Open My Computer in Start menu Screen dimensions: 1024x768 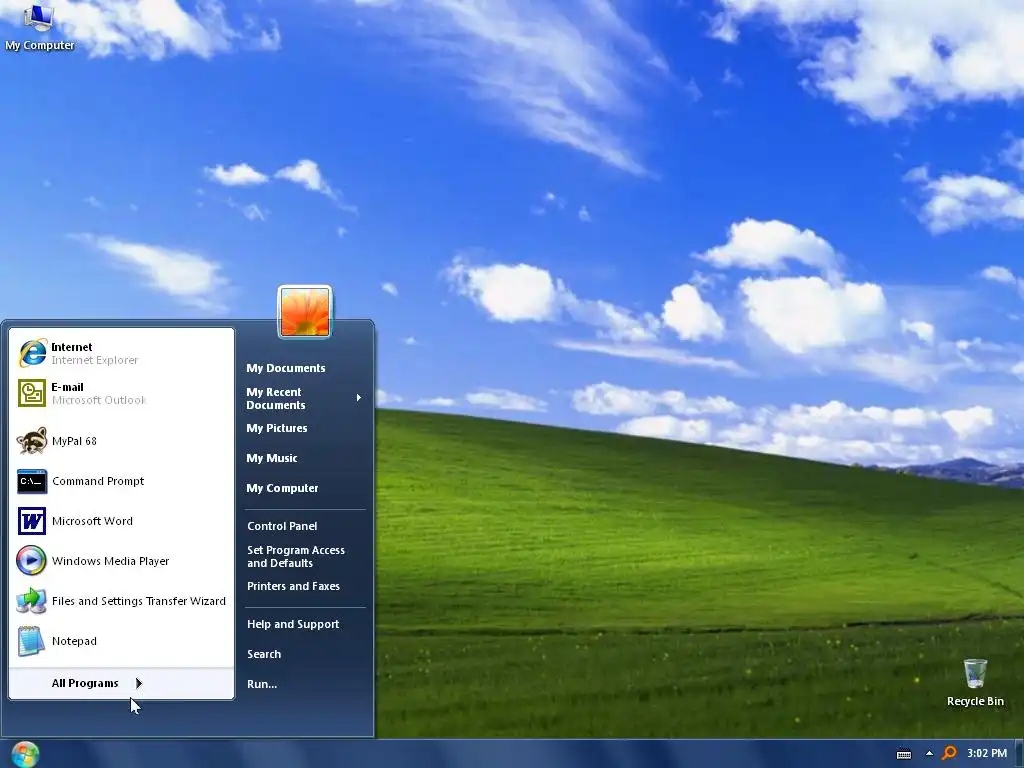(282, 488)
